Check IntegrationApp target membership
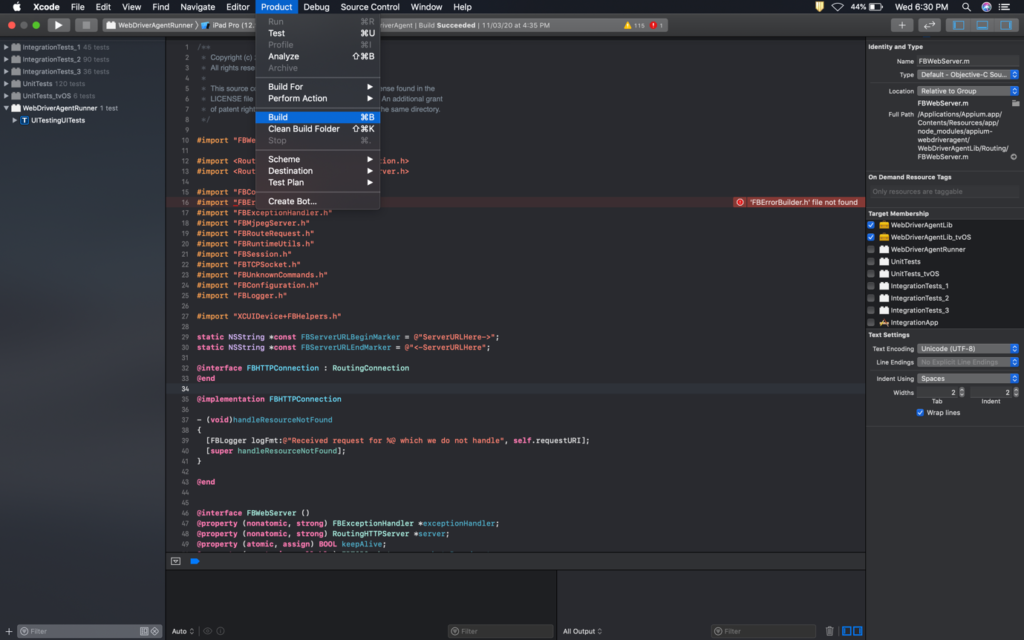The width and height of the screenshot is (1024, 640). pyautogui.click(x=871, y=323)
